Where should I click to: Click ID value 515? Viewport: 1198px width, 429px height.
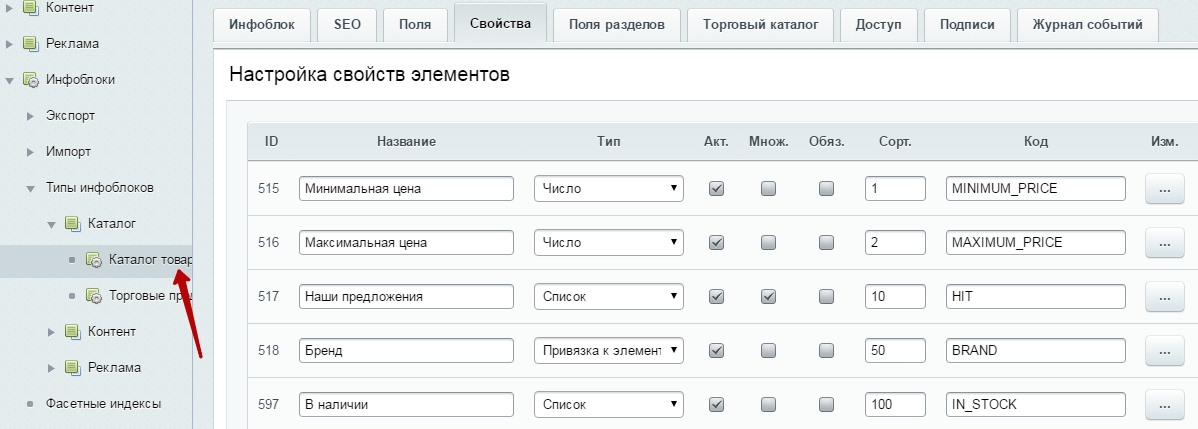(270, 188)
